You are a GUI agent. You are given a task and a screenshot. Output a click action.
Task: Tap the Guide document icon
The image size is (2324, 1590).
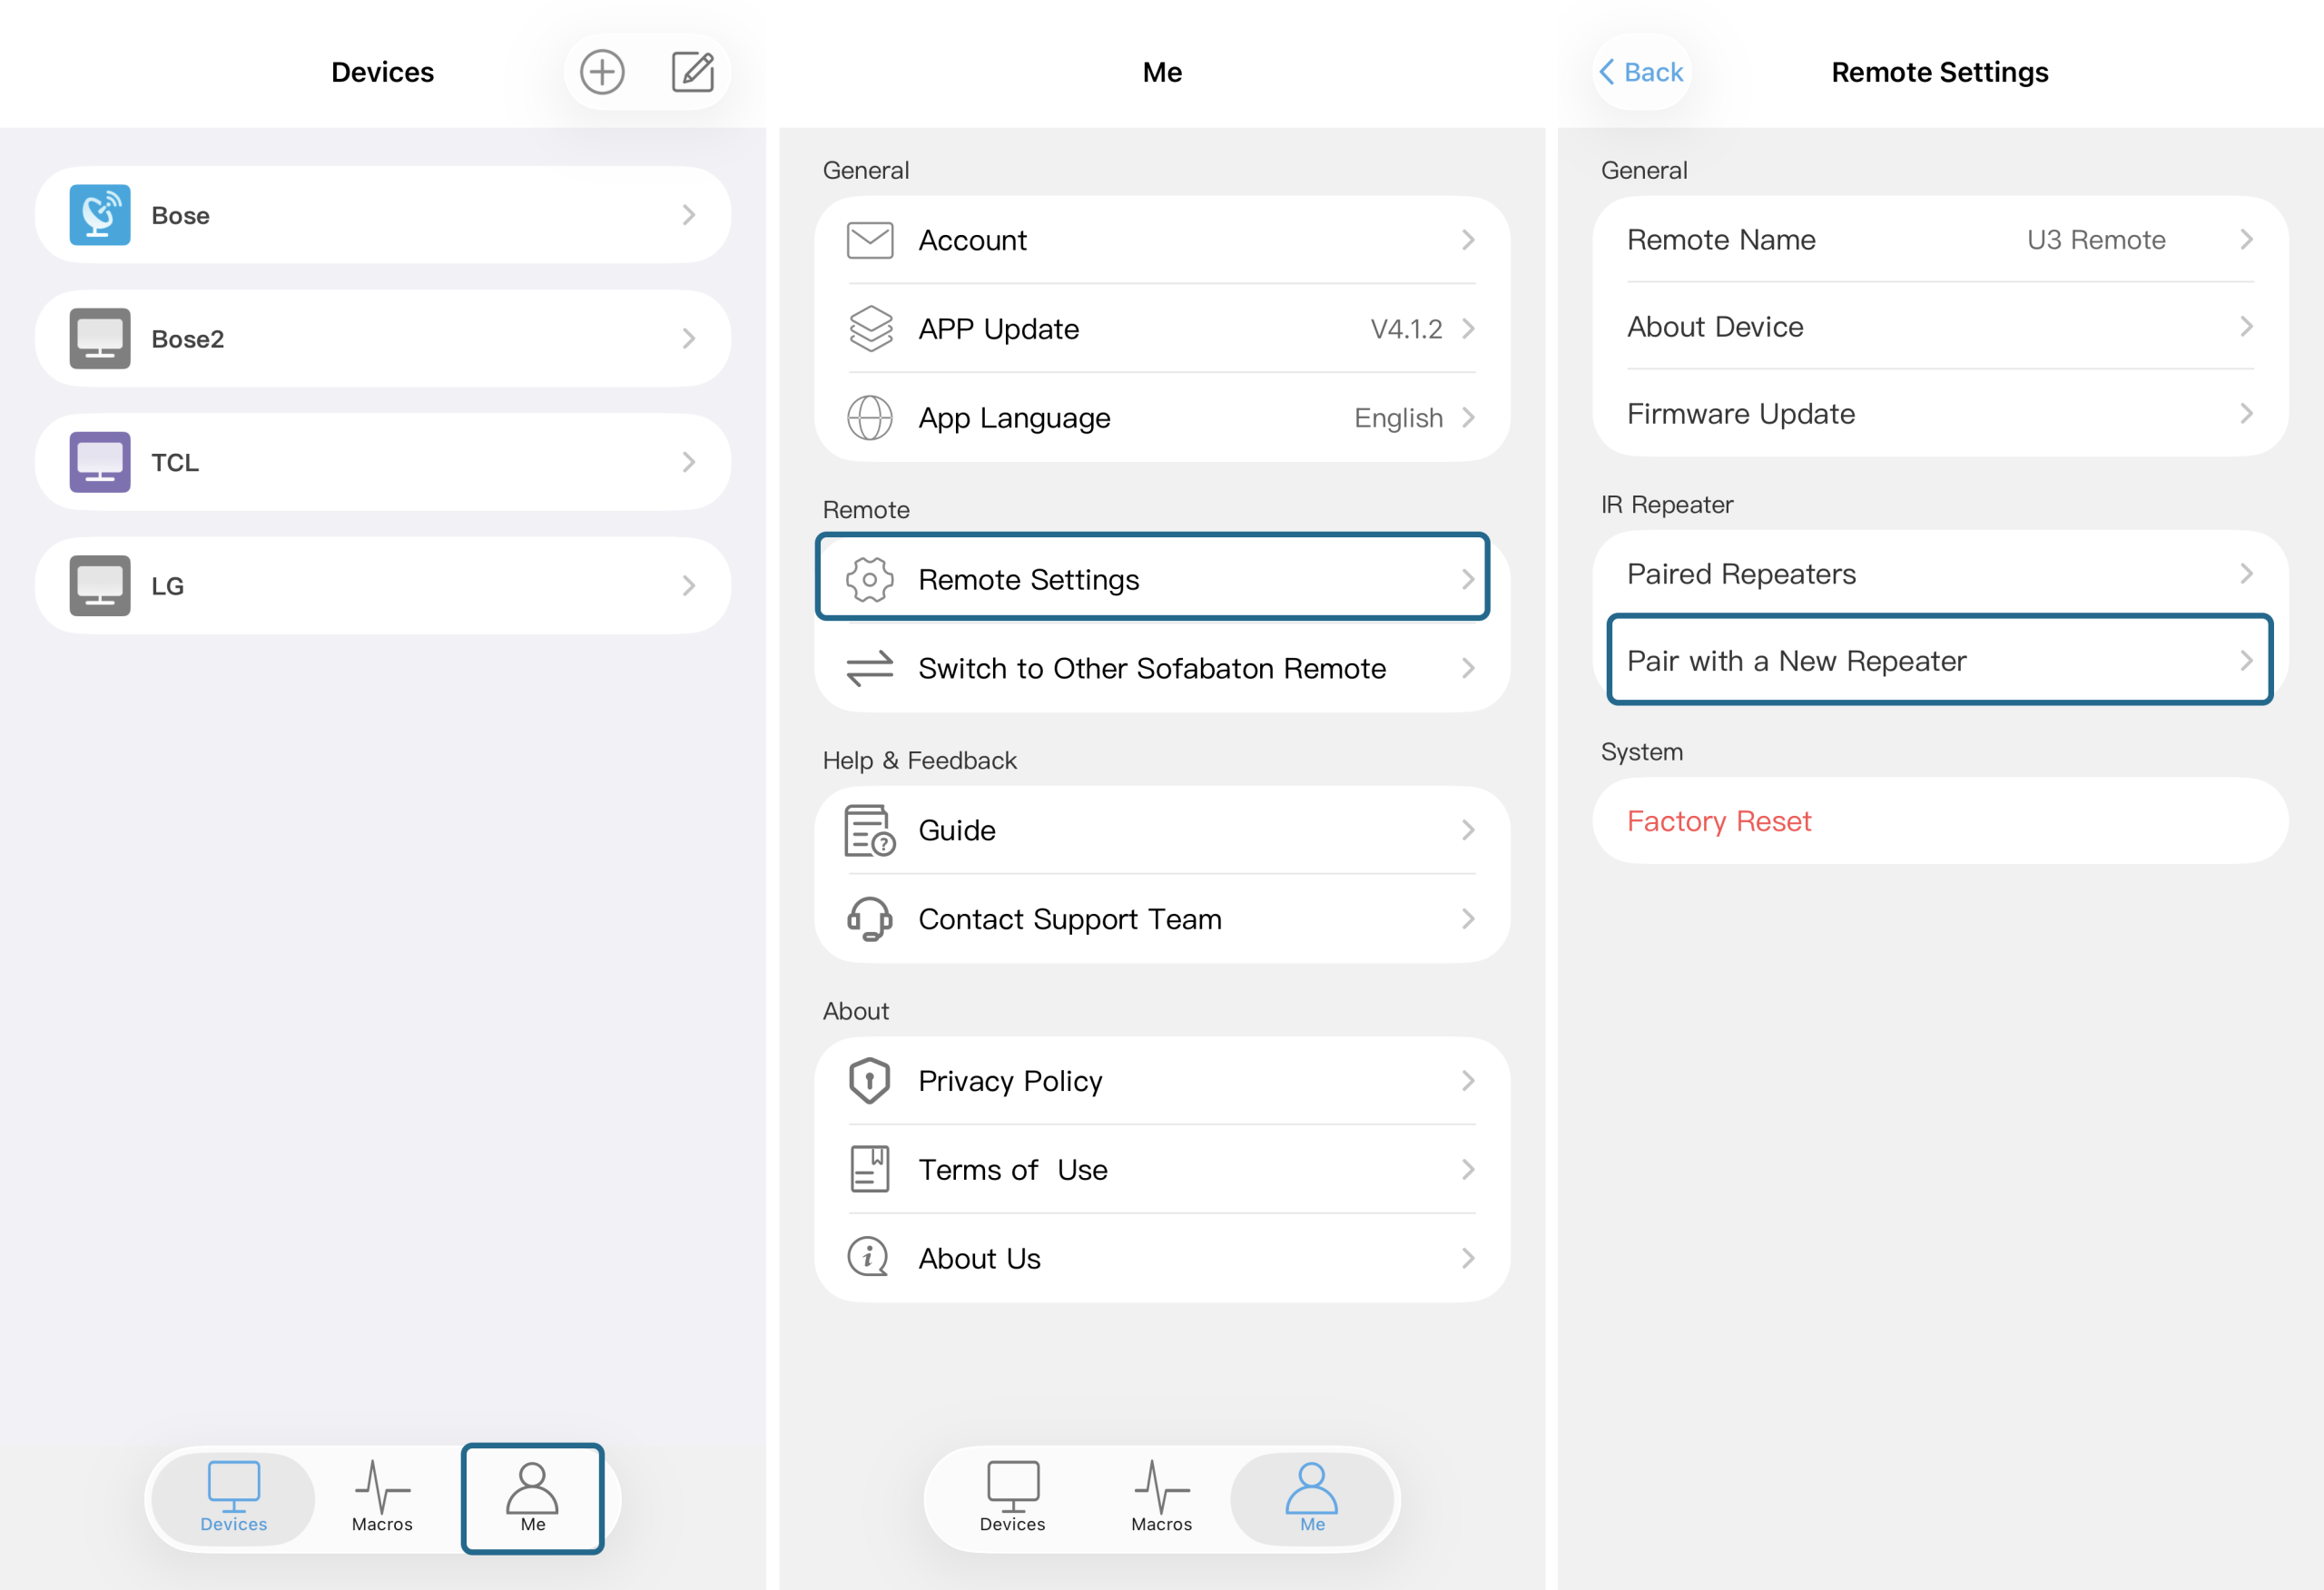[870, 831]
